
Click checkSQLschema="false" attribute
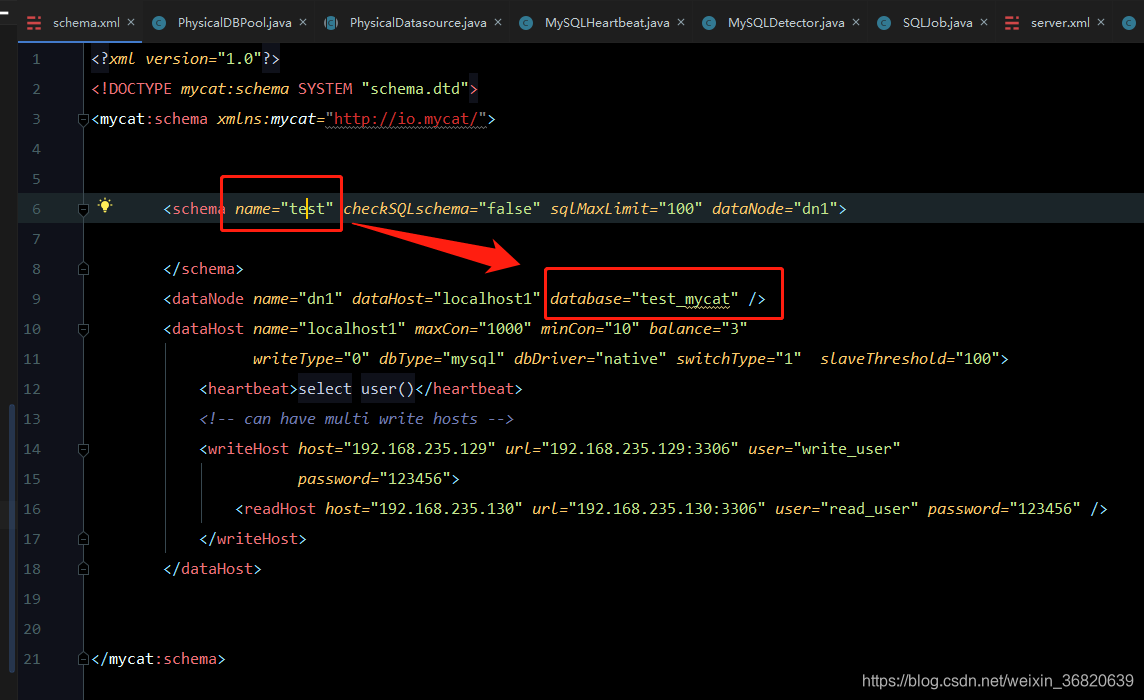point(442,209)
